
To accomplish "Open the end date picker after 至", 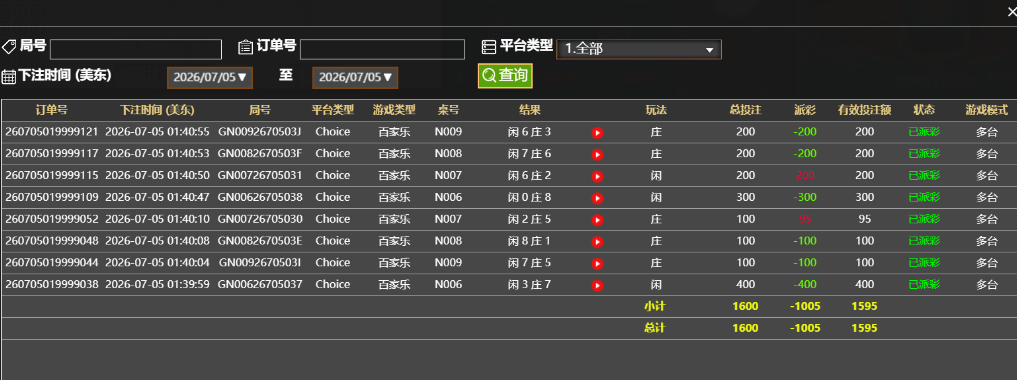I will point(355,77).
